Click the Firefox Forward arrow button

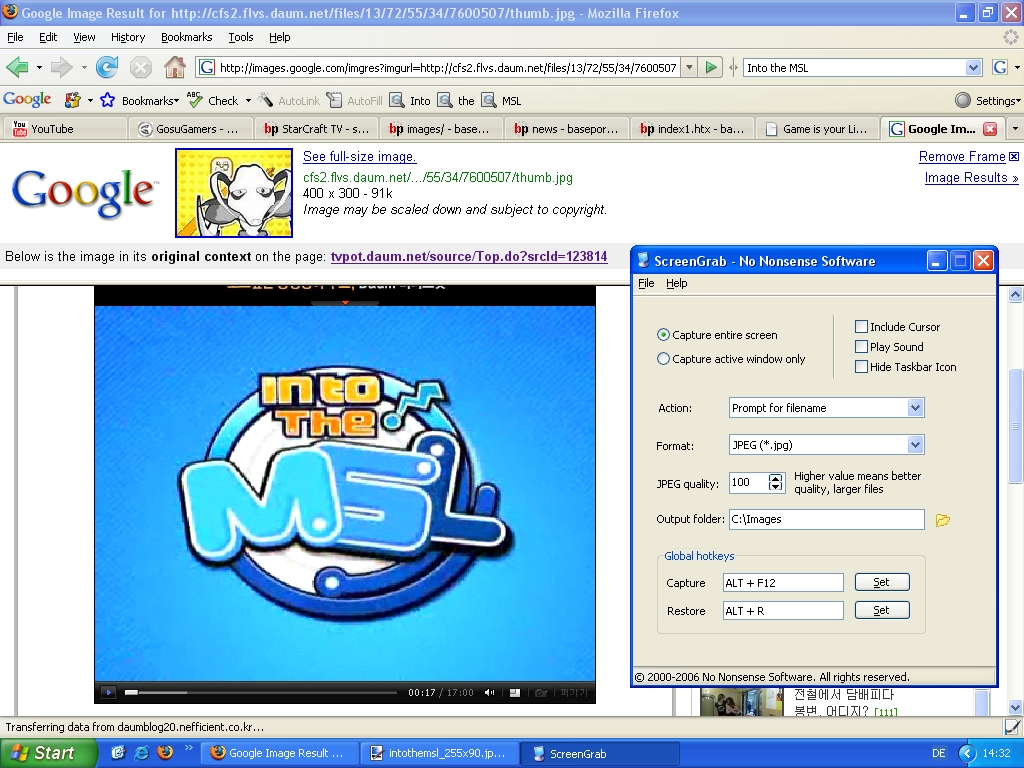pyautogui.click(x=61, y=67)
